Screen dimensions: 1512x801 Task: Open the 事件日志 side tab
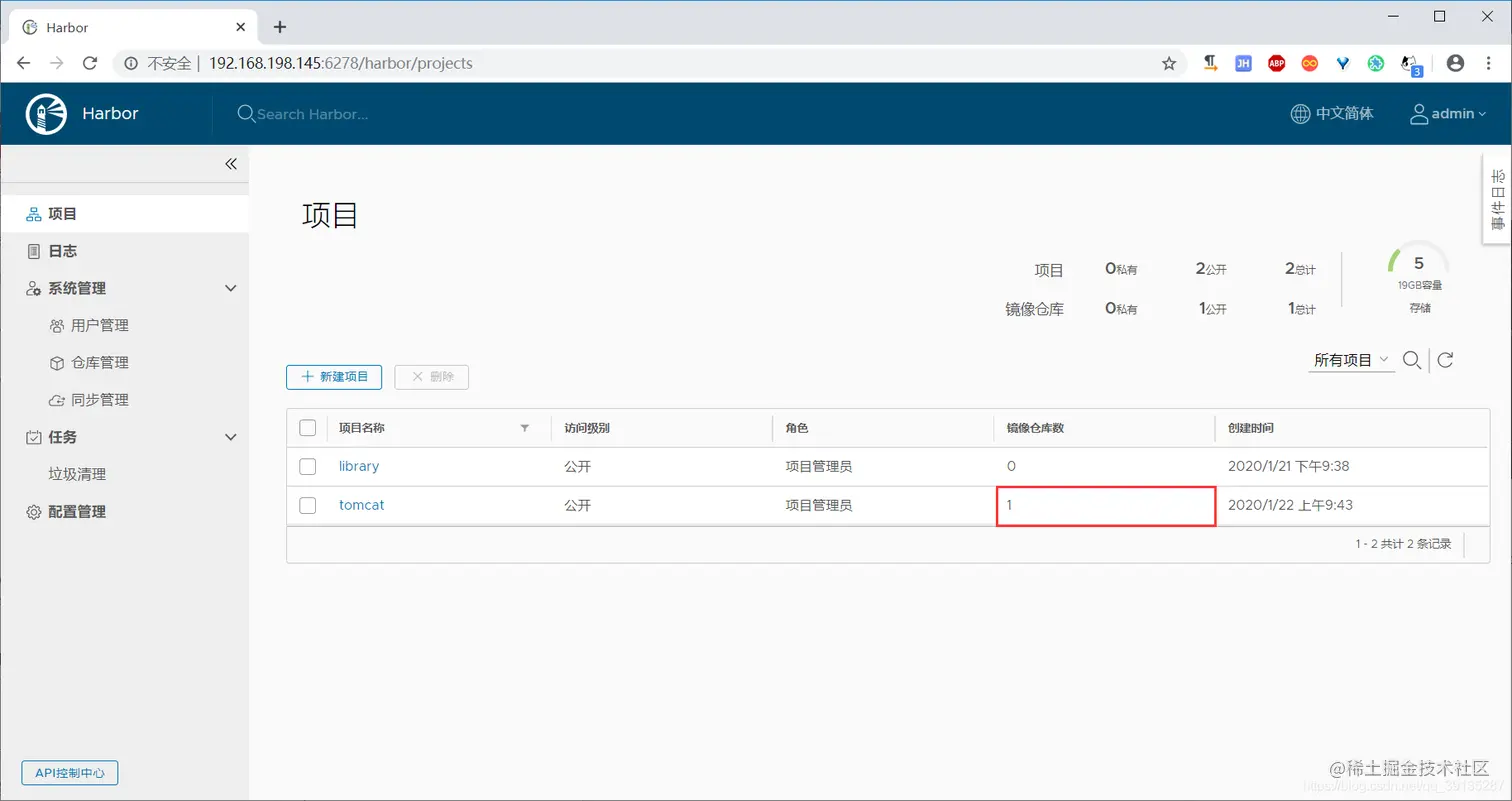pos(1497,198)
